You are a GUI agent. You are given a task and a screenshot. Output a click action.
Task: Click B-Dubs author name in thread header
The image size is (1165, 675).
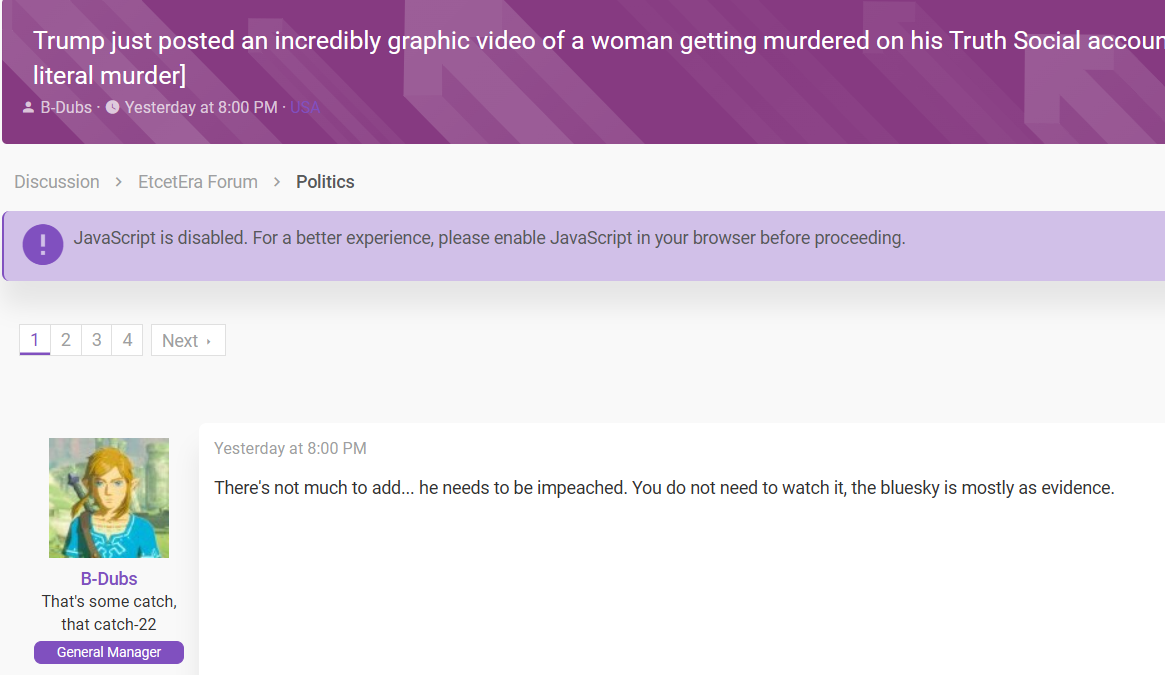coord(66,108)
